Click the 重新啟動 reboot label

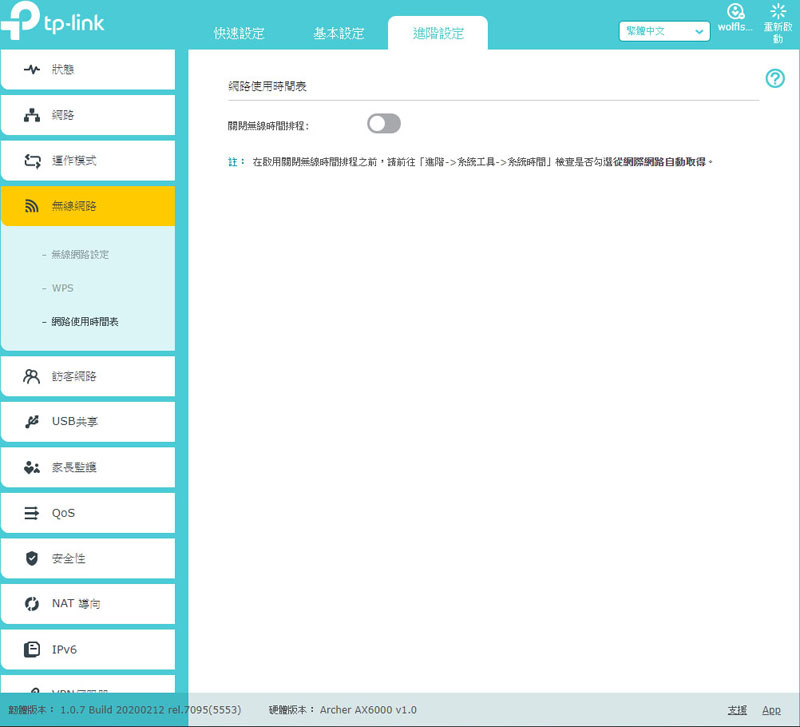778,33
